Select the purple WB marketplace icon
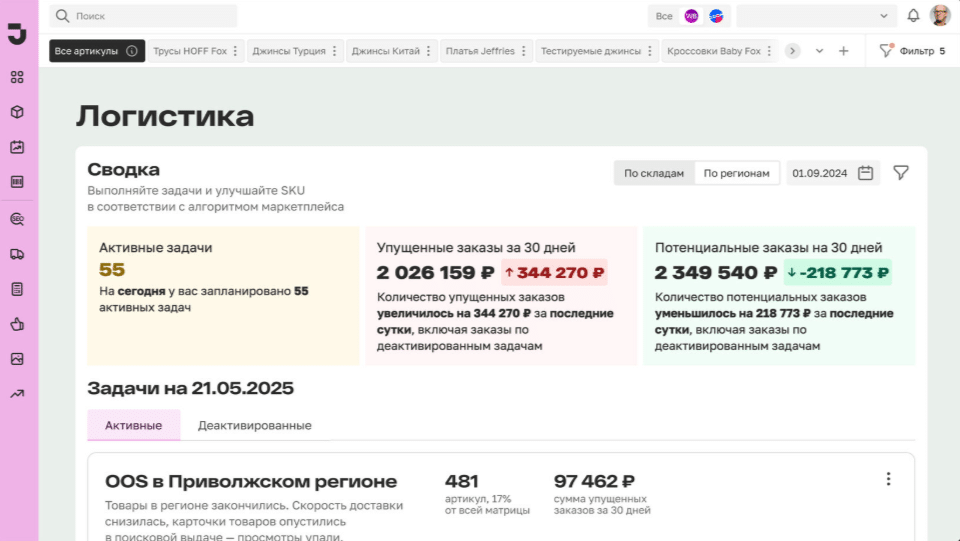Viewport: 960px width, 541px height. click(691, 16)
